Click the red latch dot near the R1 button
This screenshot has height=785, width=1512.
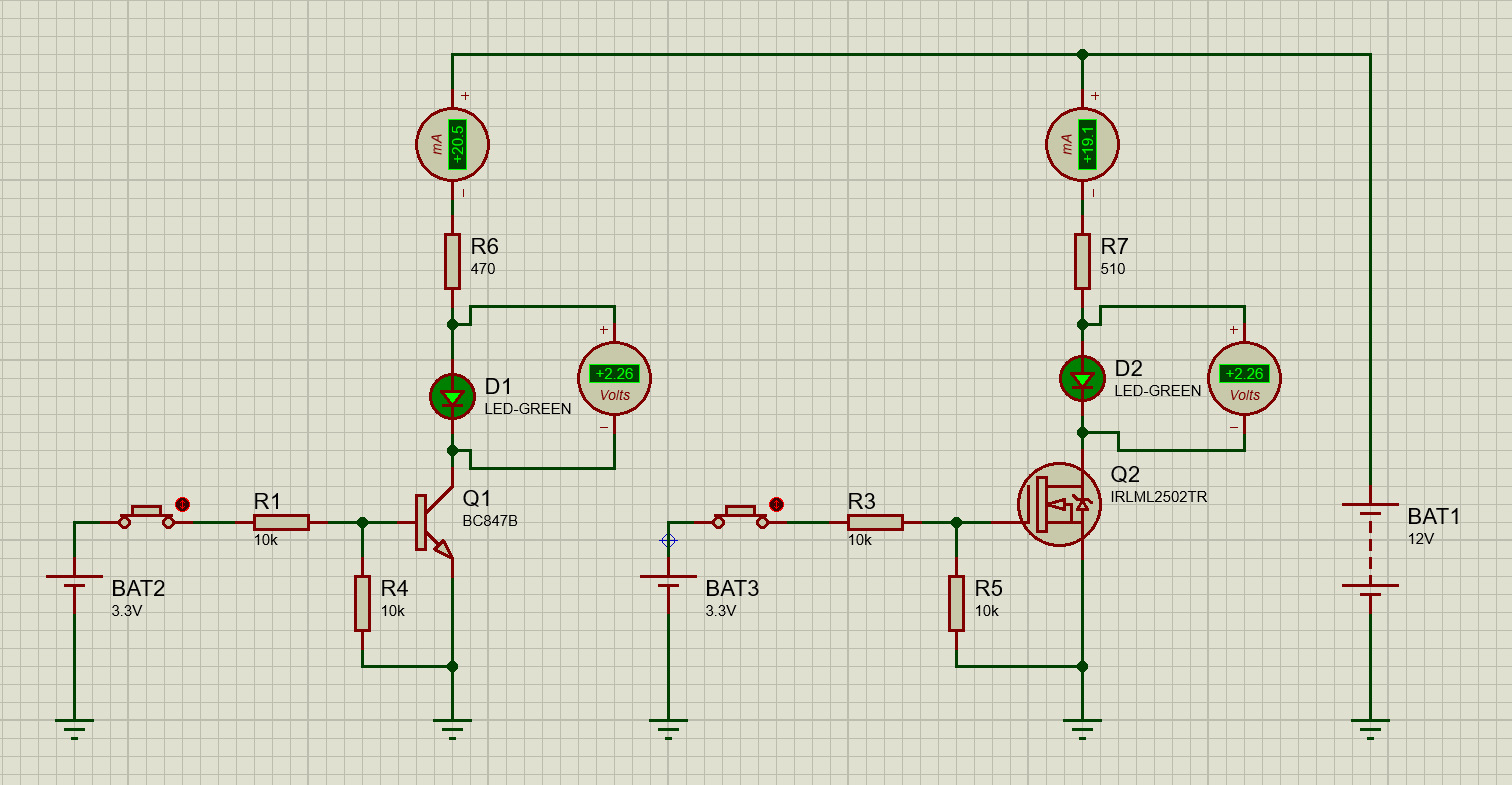(x=183, y=504)
